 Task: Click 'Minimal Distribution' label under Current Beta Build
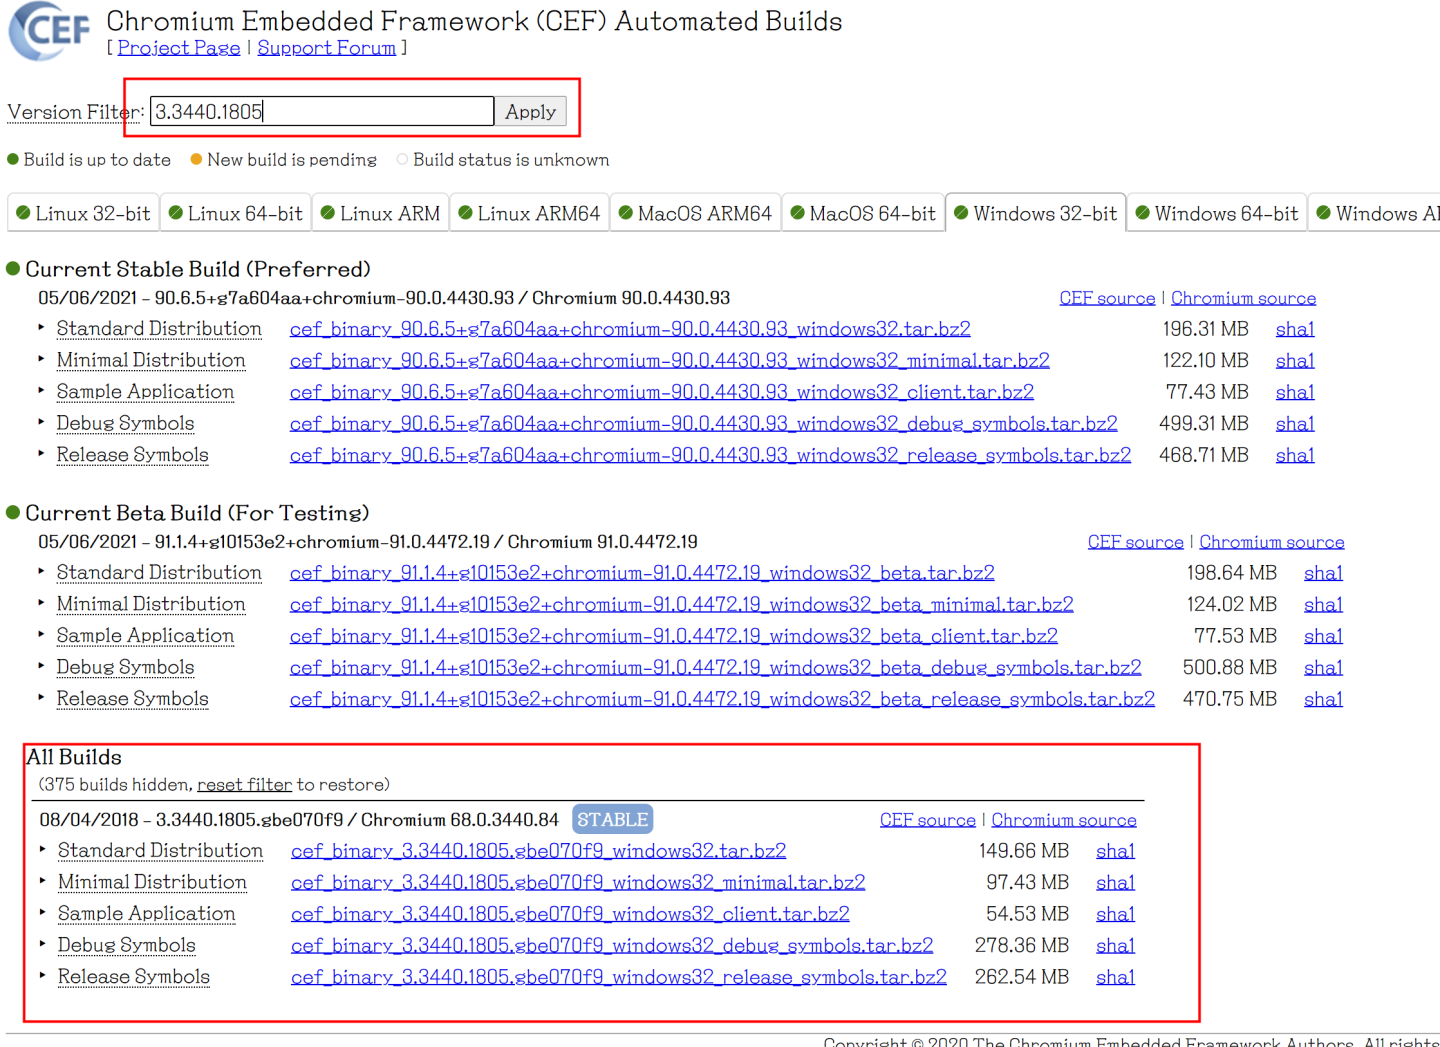(x=151, y=604)
